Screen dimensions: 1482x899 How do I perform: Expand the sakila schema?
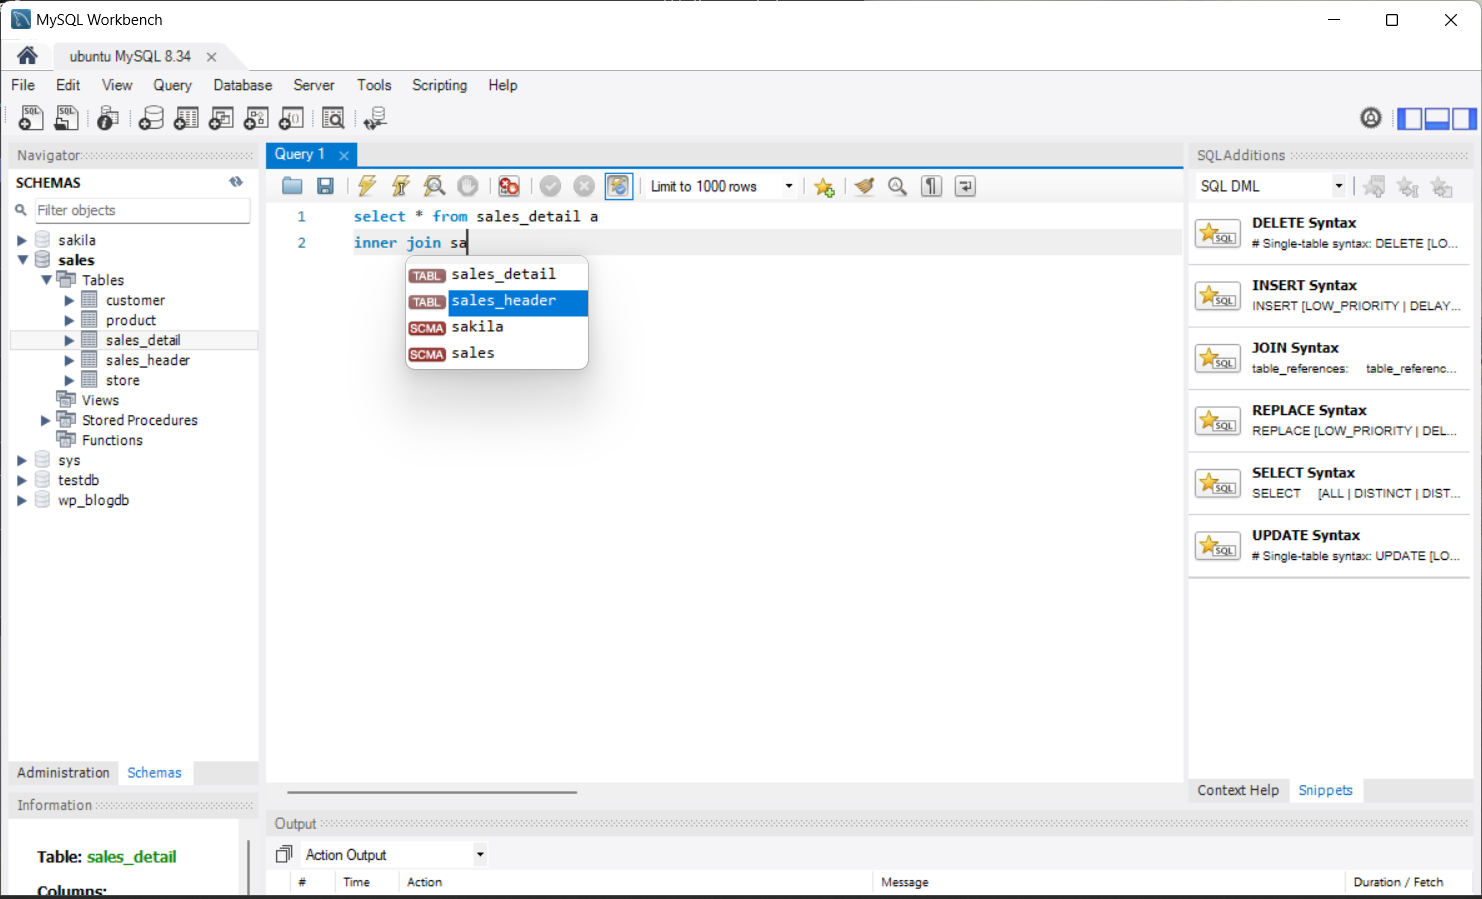tap(21, 240)
